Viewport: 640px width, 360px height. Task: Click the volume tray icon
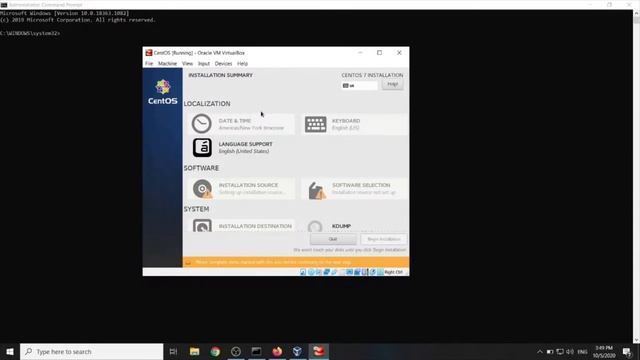(x=570, y=351)
